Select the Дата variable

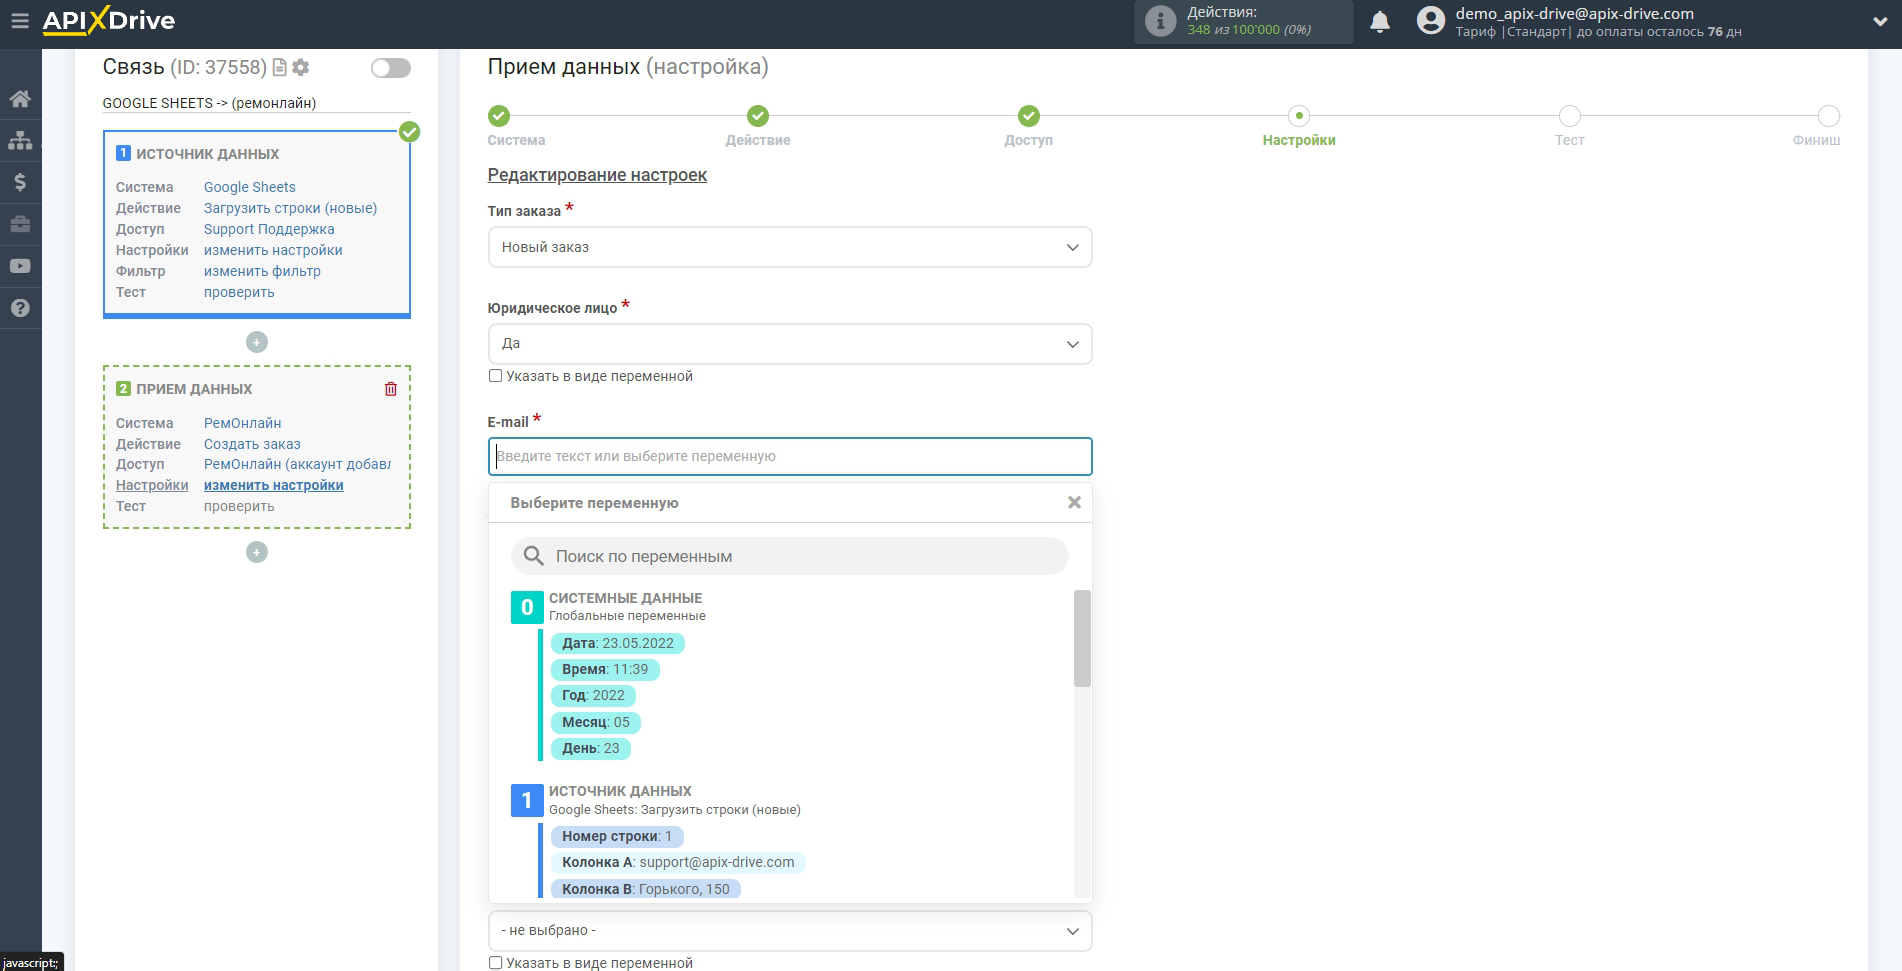coord(618,643)
